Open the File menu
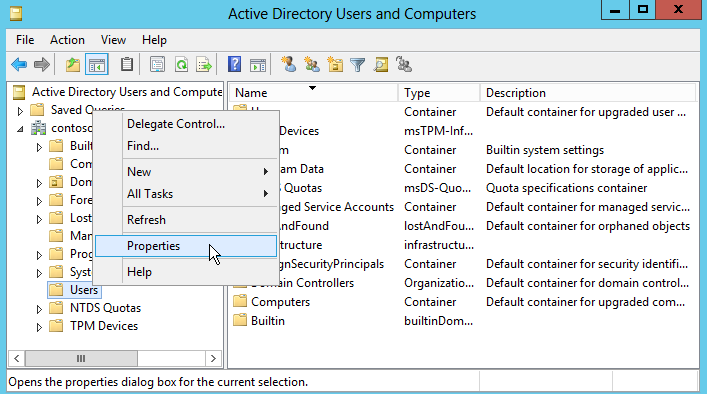The width and height of the screenshot is (707, 394). coord(25,40)
